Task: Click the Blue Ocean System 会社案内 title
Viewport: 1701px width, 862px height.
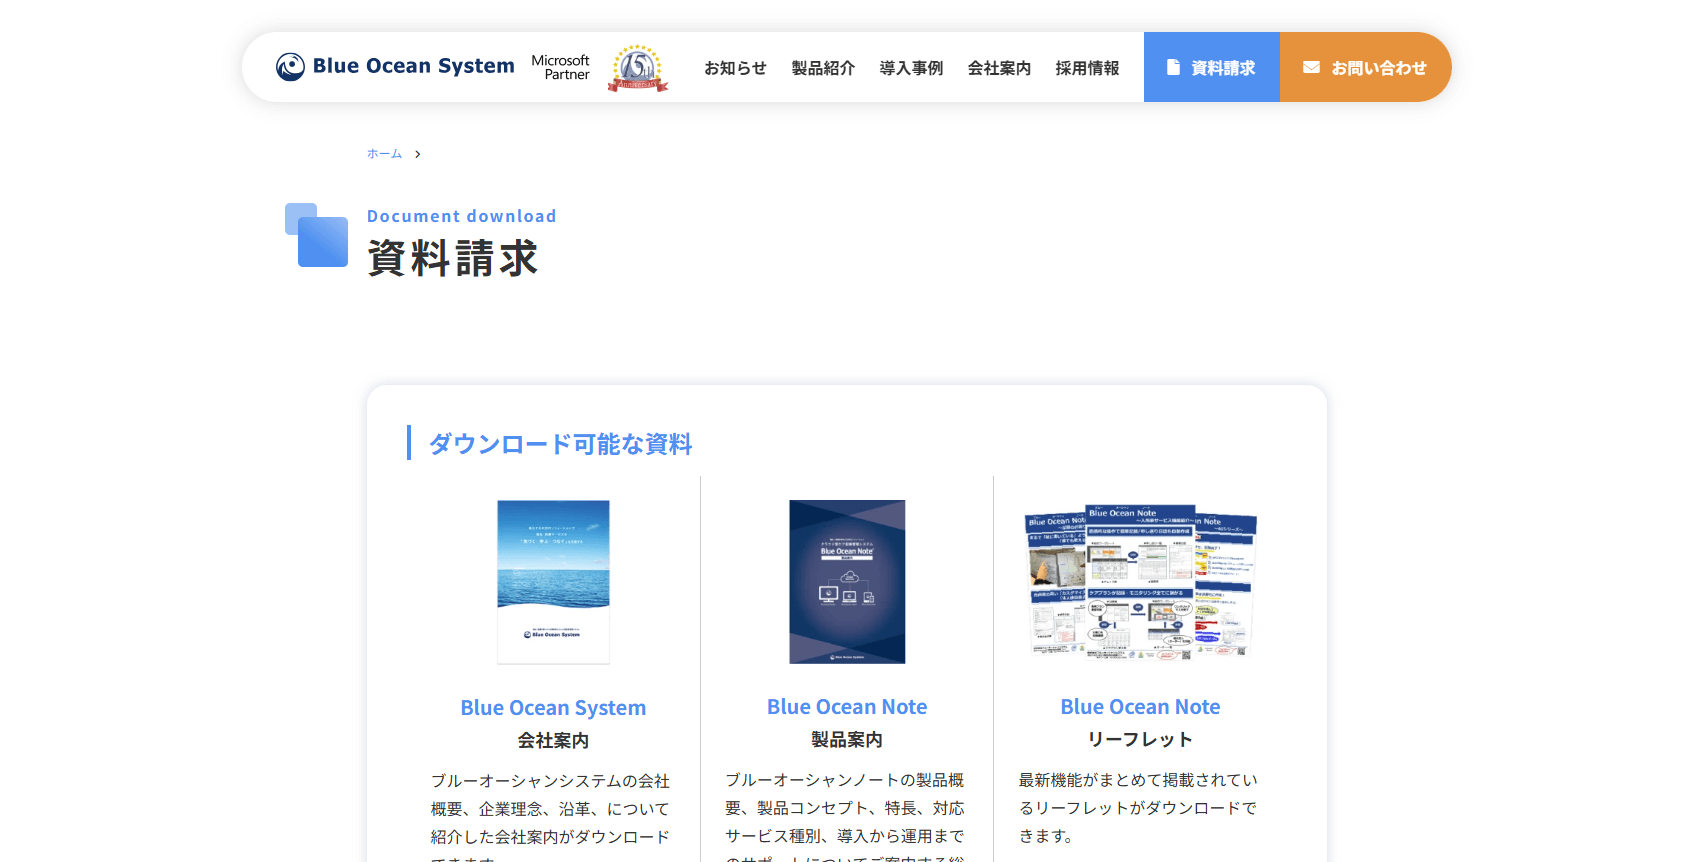Action: (x=553, y=708)
